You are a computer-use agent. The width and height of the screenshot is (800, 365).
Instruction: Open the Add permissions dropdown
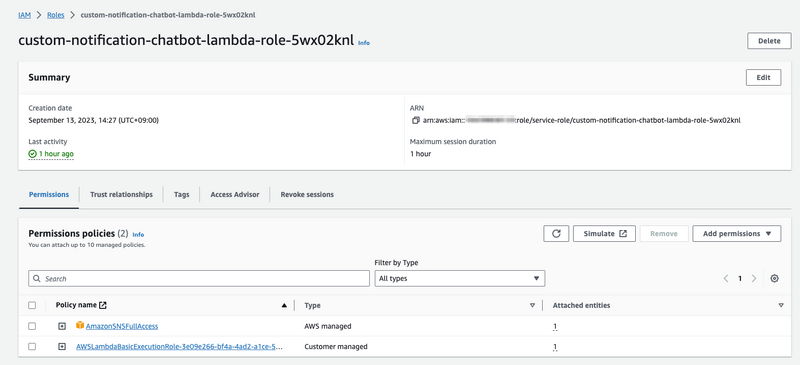[737, 234]
